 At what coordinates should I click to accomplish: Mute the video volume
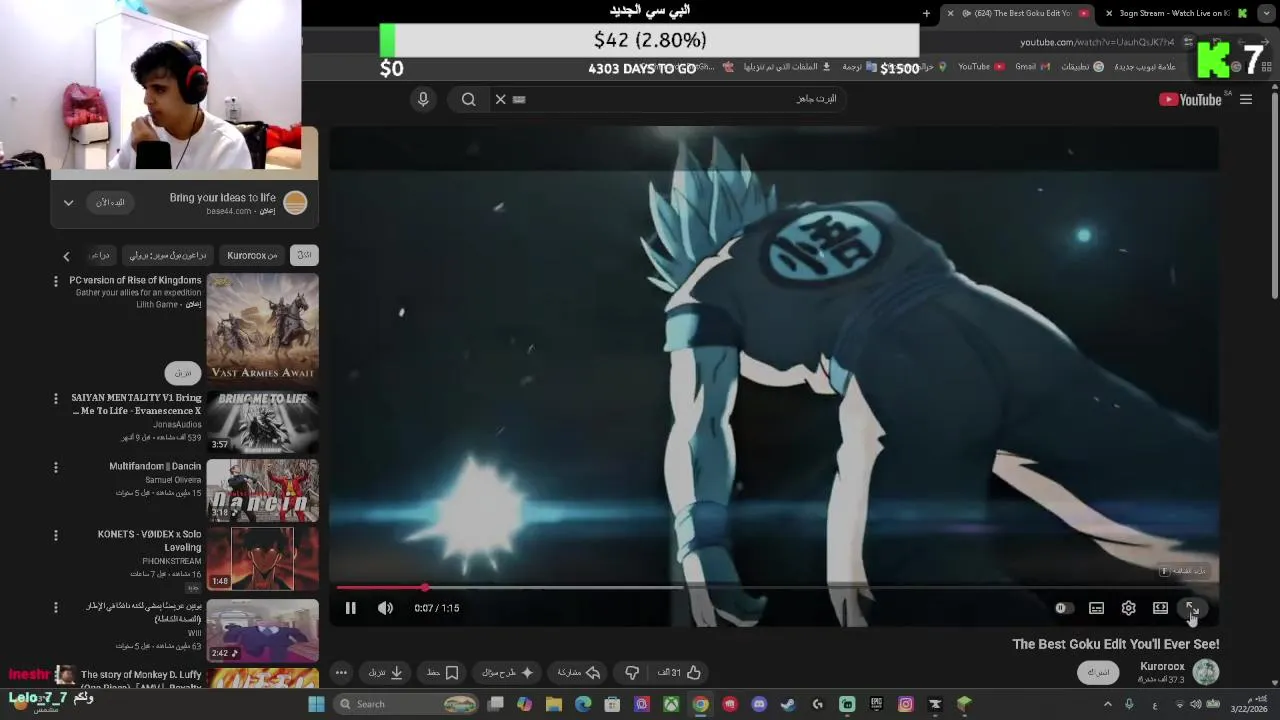tap(386, 608)
